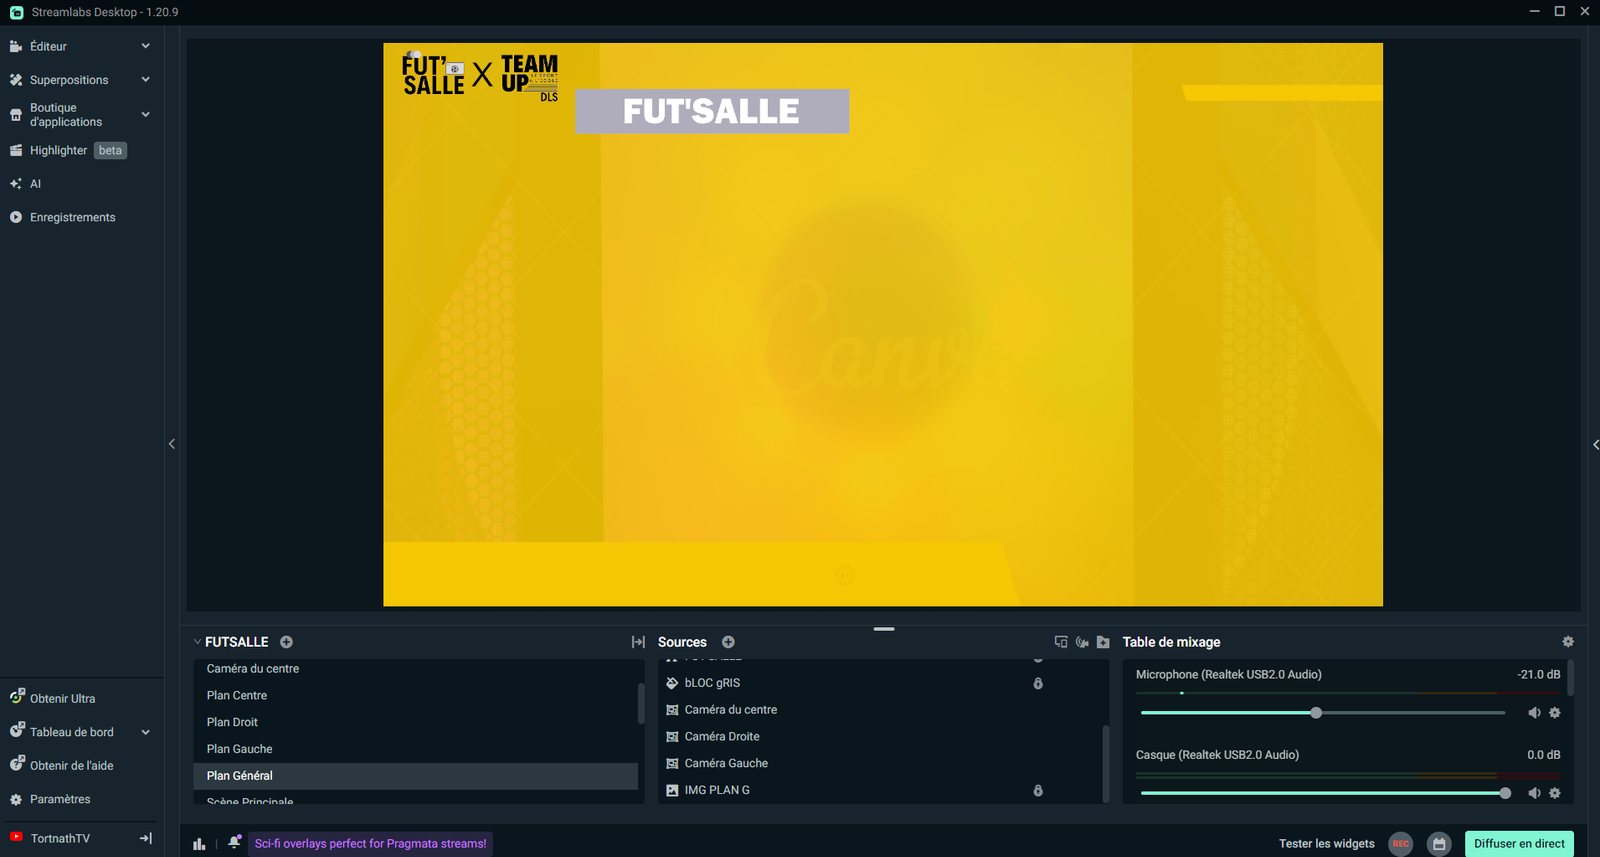
Task: Open the FUTSALLE scene collection dropdown
Action: click(231, 642)
